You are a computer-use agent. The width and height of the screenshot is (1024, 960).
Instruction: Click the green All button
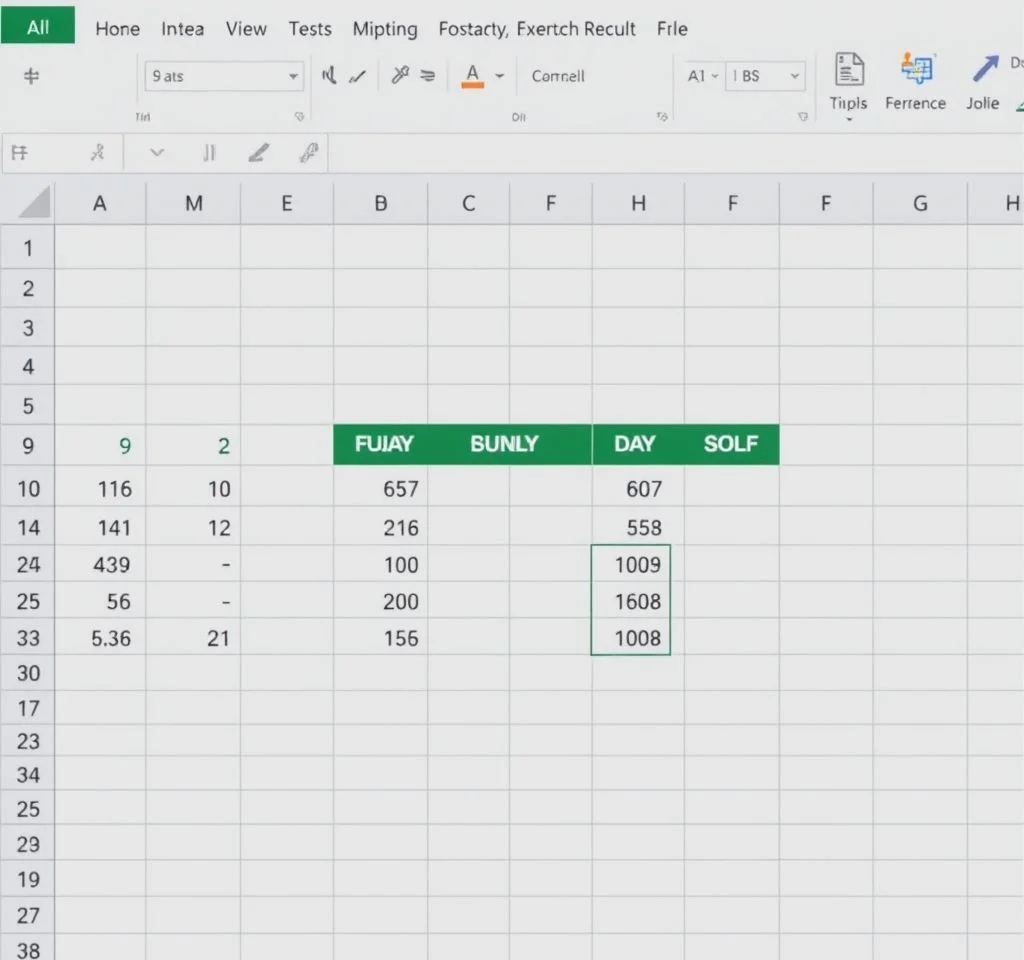click(38, 27)
